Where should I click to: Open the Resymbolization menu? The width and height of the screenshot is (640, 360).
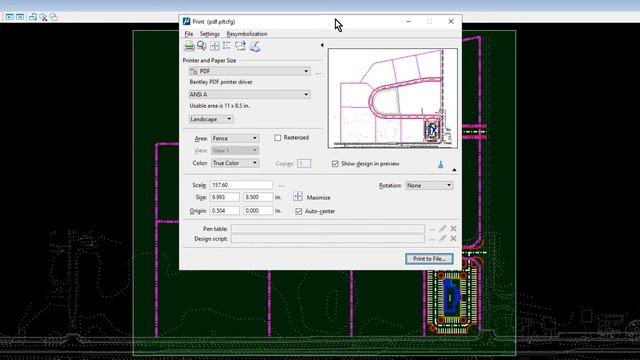coord(247,34)
